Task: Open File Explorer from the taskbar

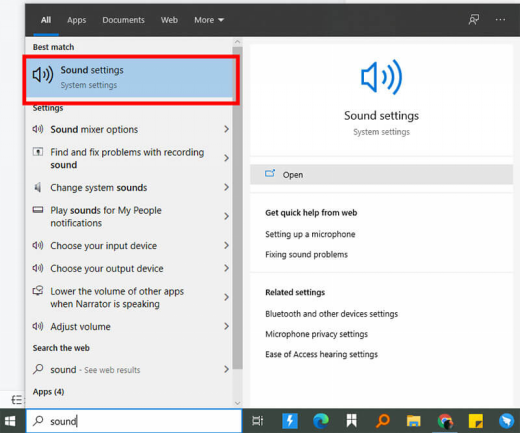Action: (x=414, y=421)
